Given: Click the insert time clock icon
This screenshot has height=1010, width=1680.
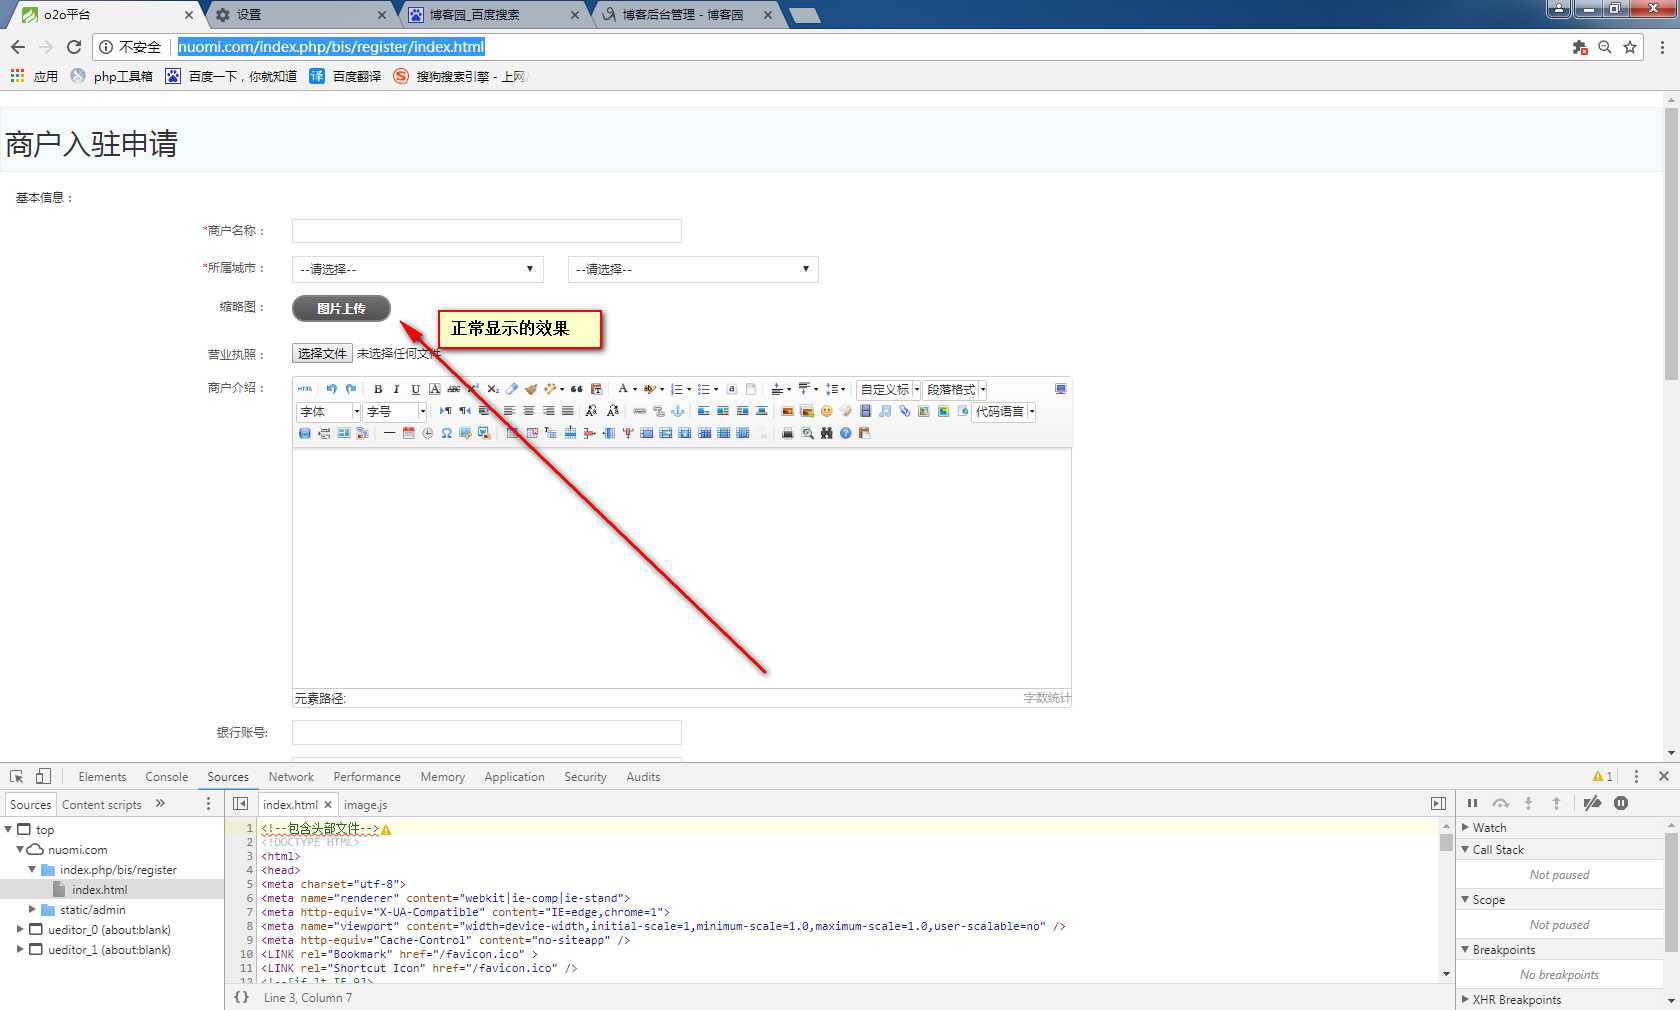Looking at the screenshot, I should (427, 433).
